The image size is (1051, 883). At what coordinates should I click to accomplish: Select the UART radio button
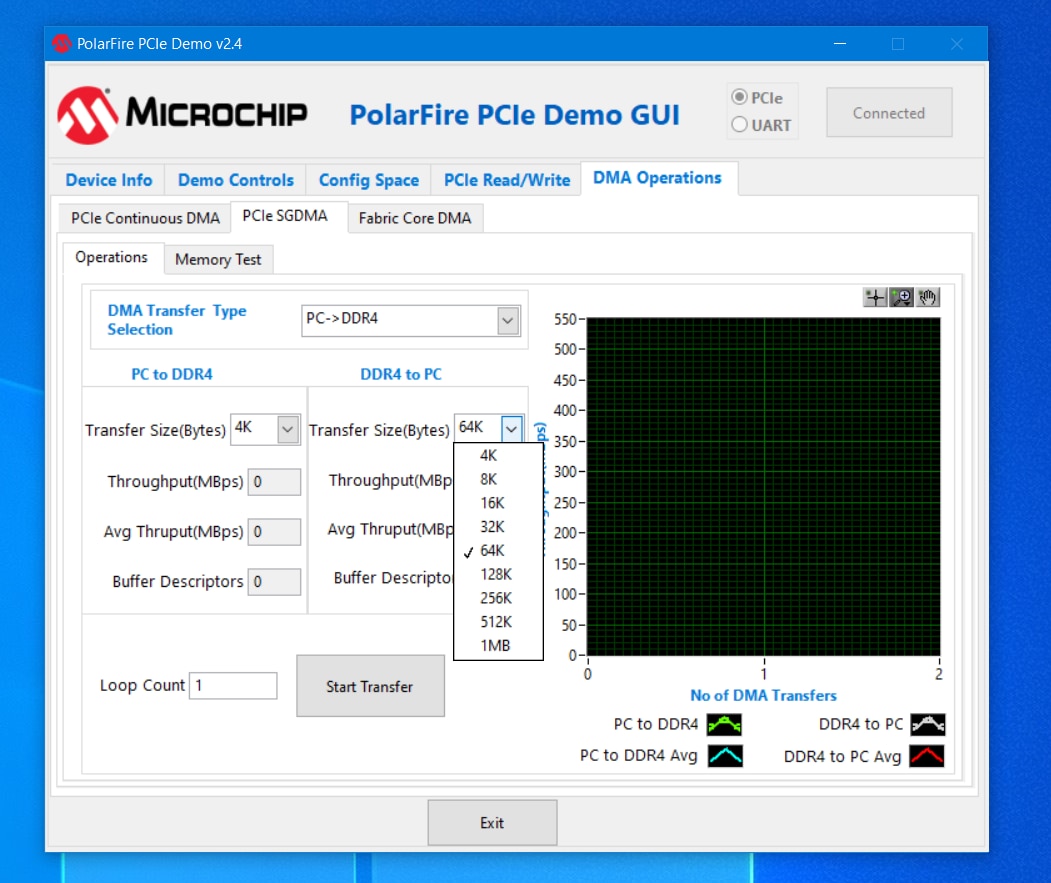point(739,125)
